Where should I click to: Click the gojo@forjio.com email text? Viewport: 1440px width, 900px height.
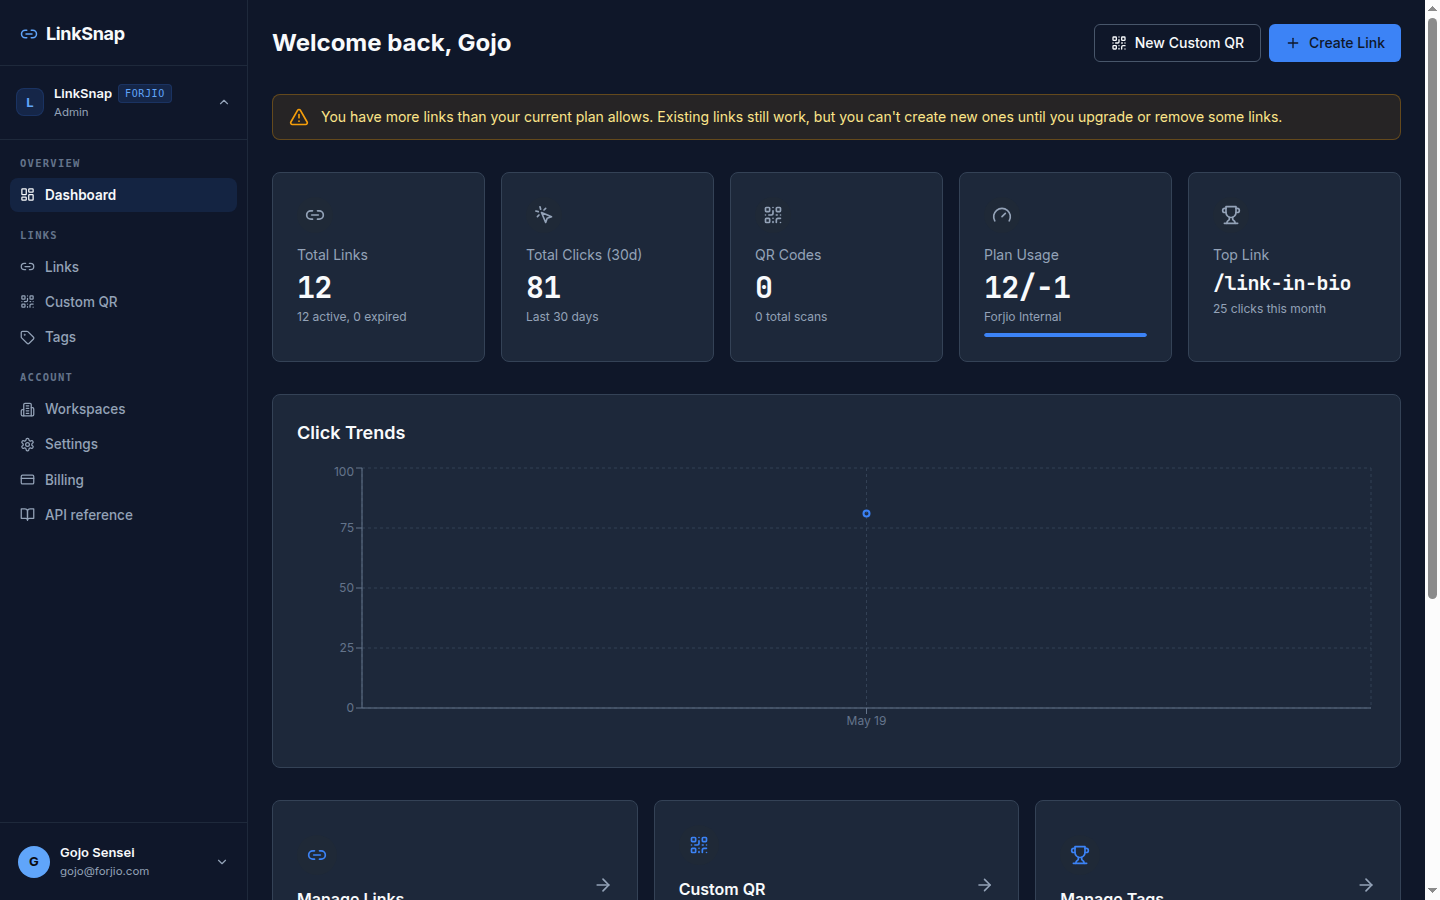click(x=104, y=871)
